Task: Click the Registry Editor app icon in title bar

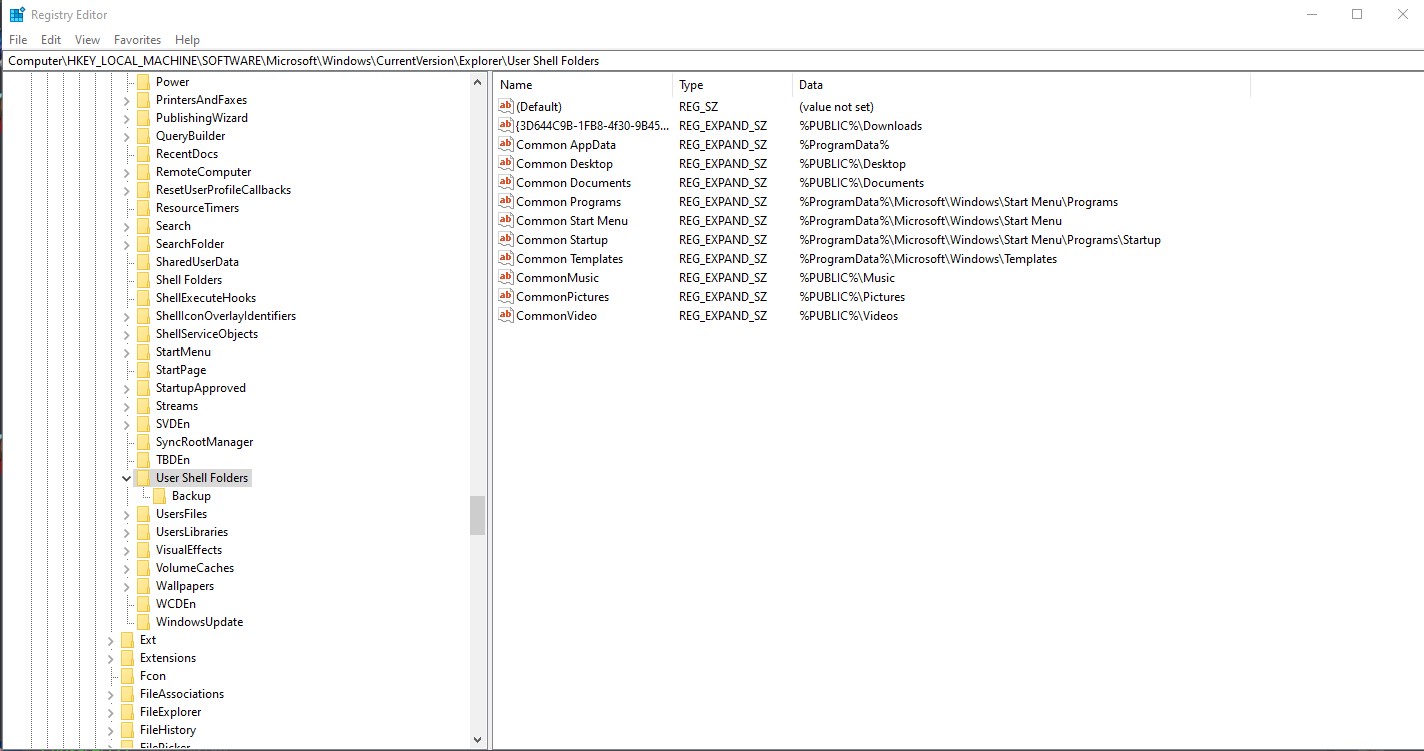Action: point(17,14)
